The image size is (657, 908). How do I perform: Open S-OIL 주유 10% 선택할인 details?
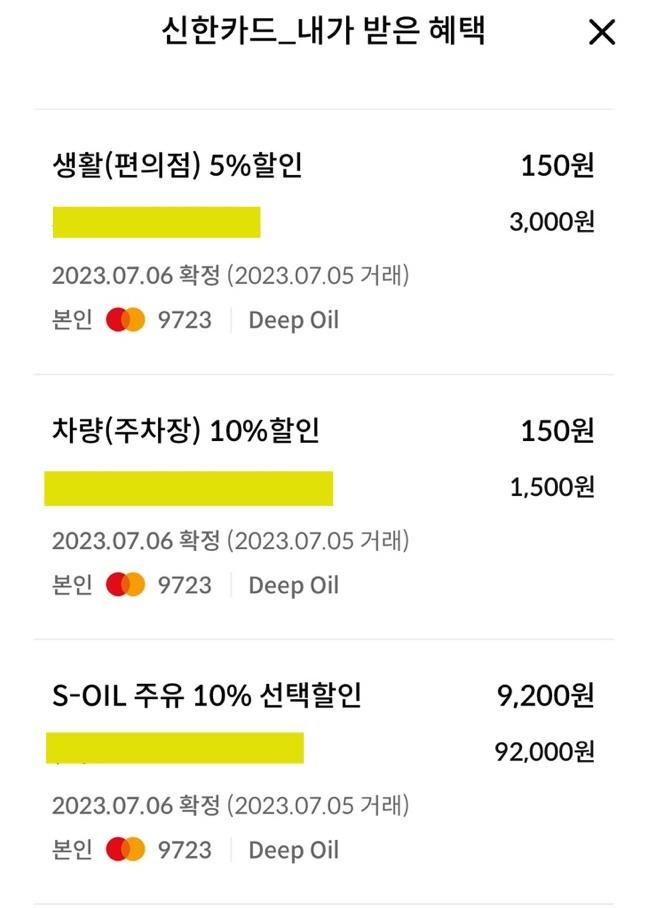(x=207, y=695)
